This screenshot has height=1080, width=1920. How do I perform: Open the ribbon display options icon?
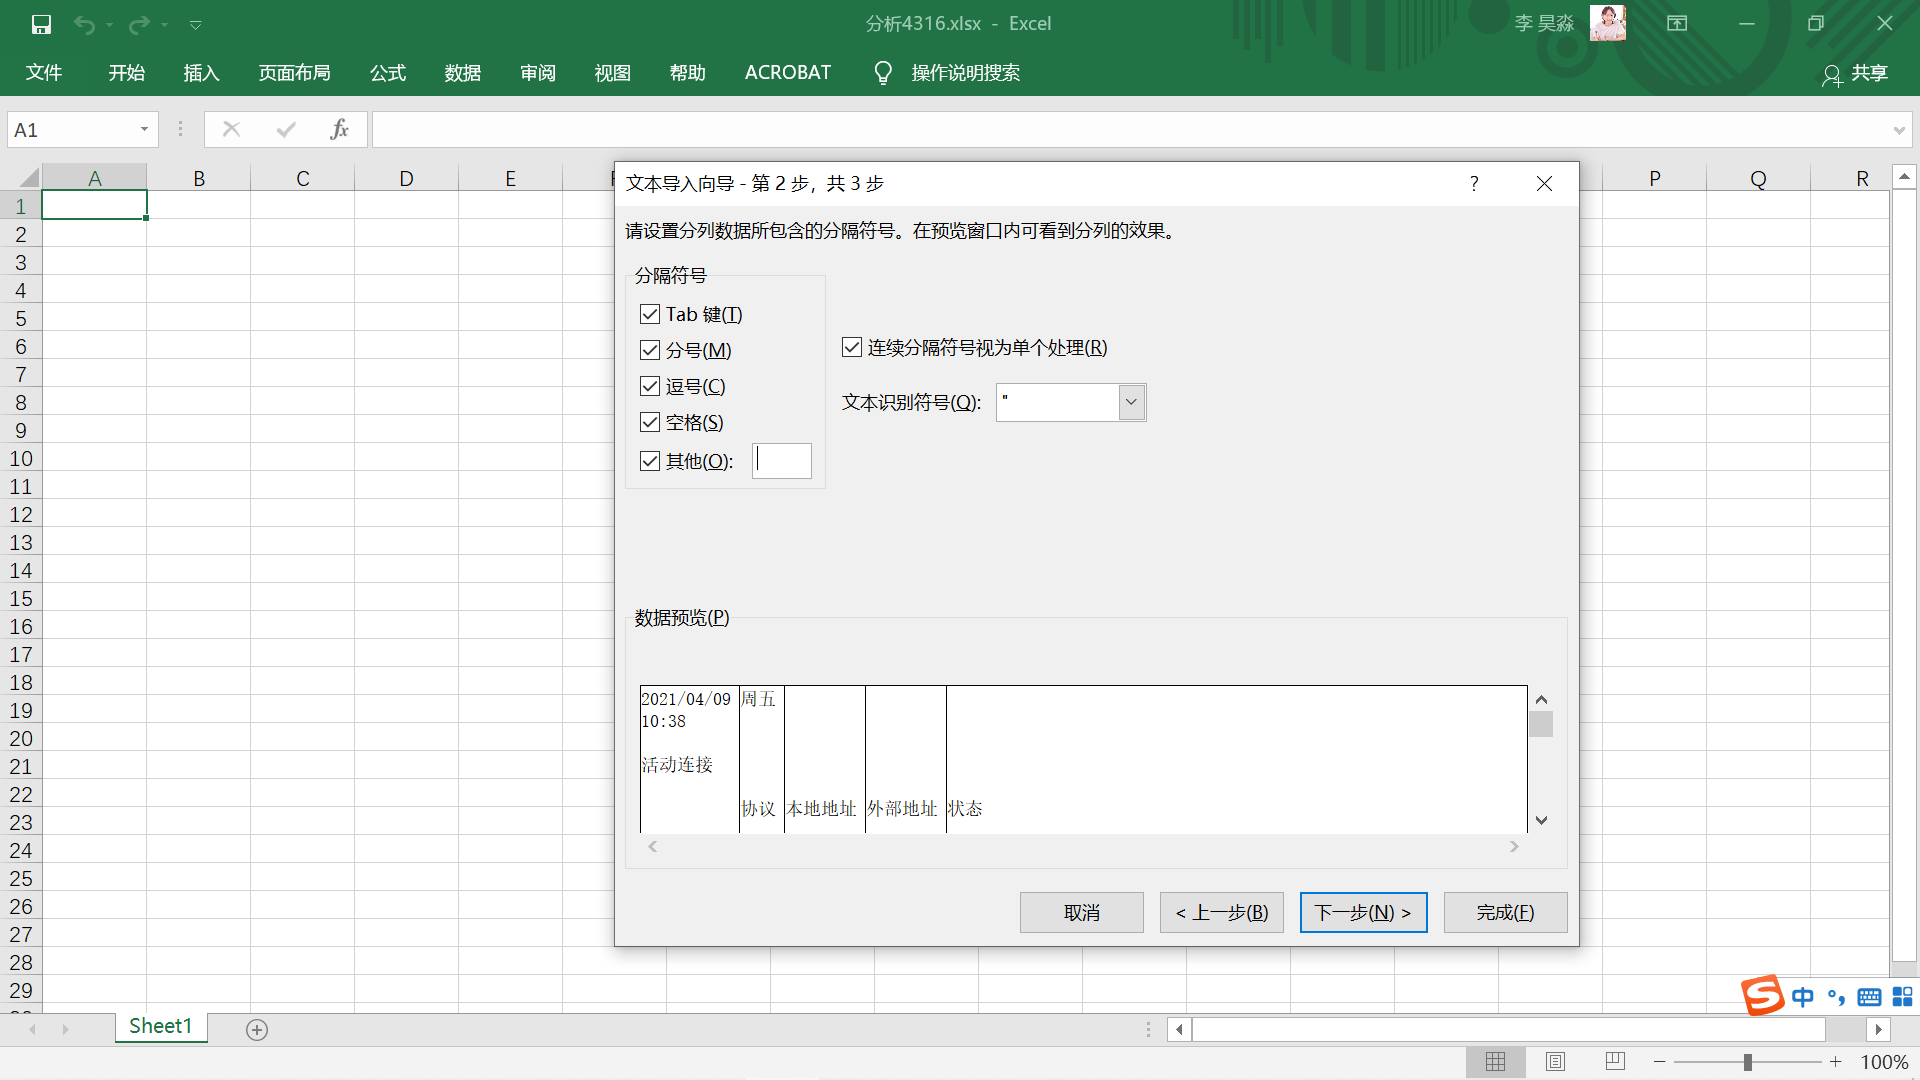1677,23
